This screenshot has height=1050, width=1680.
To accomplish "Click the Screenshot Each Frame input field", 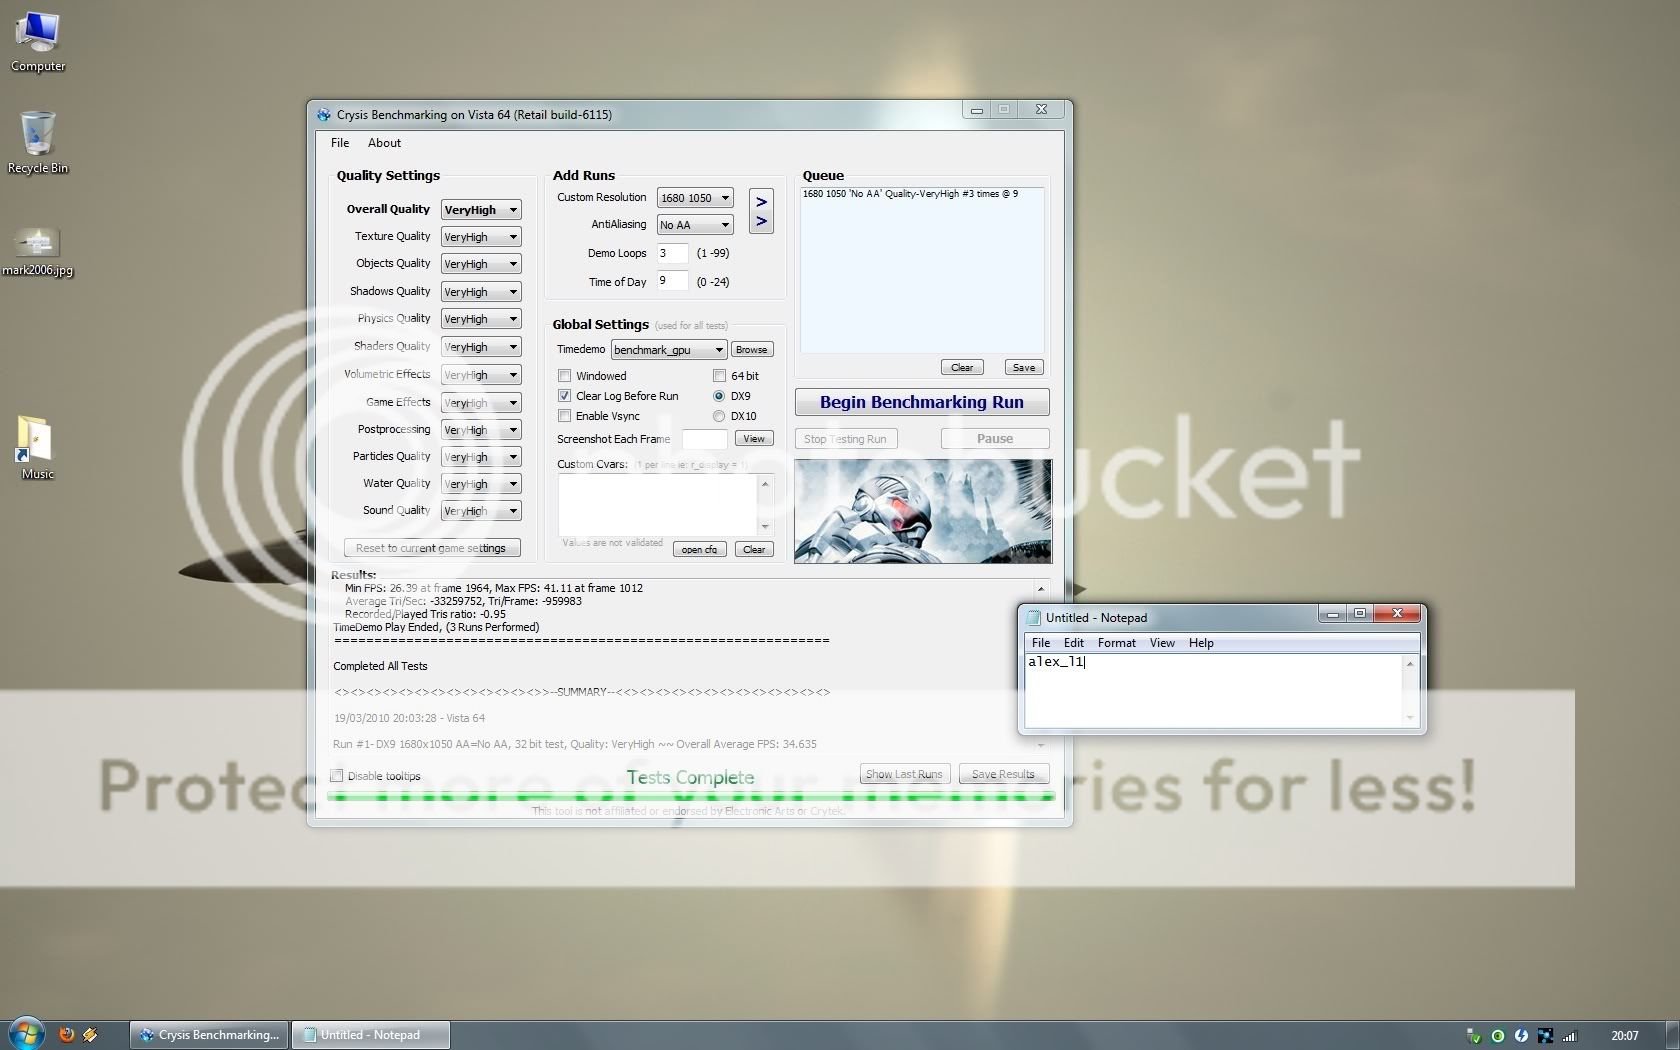I will pos(704,439).
